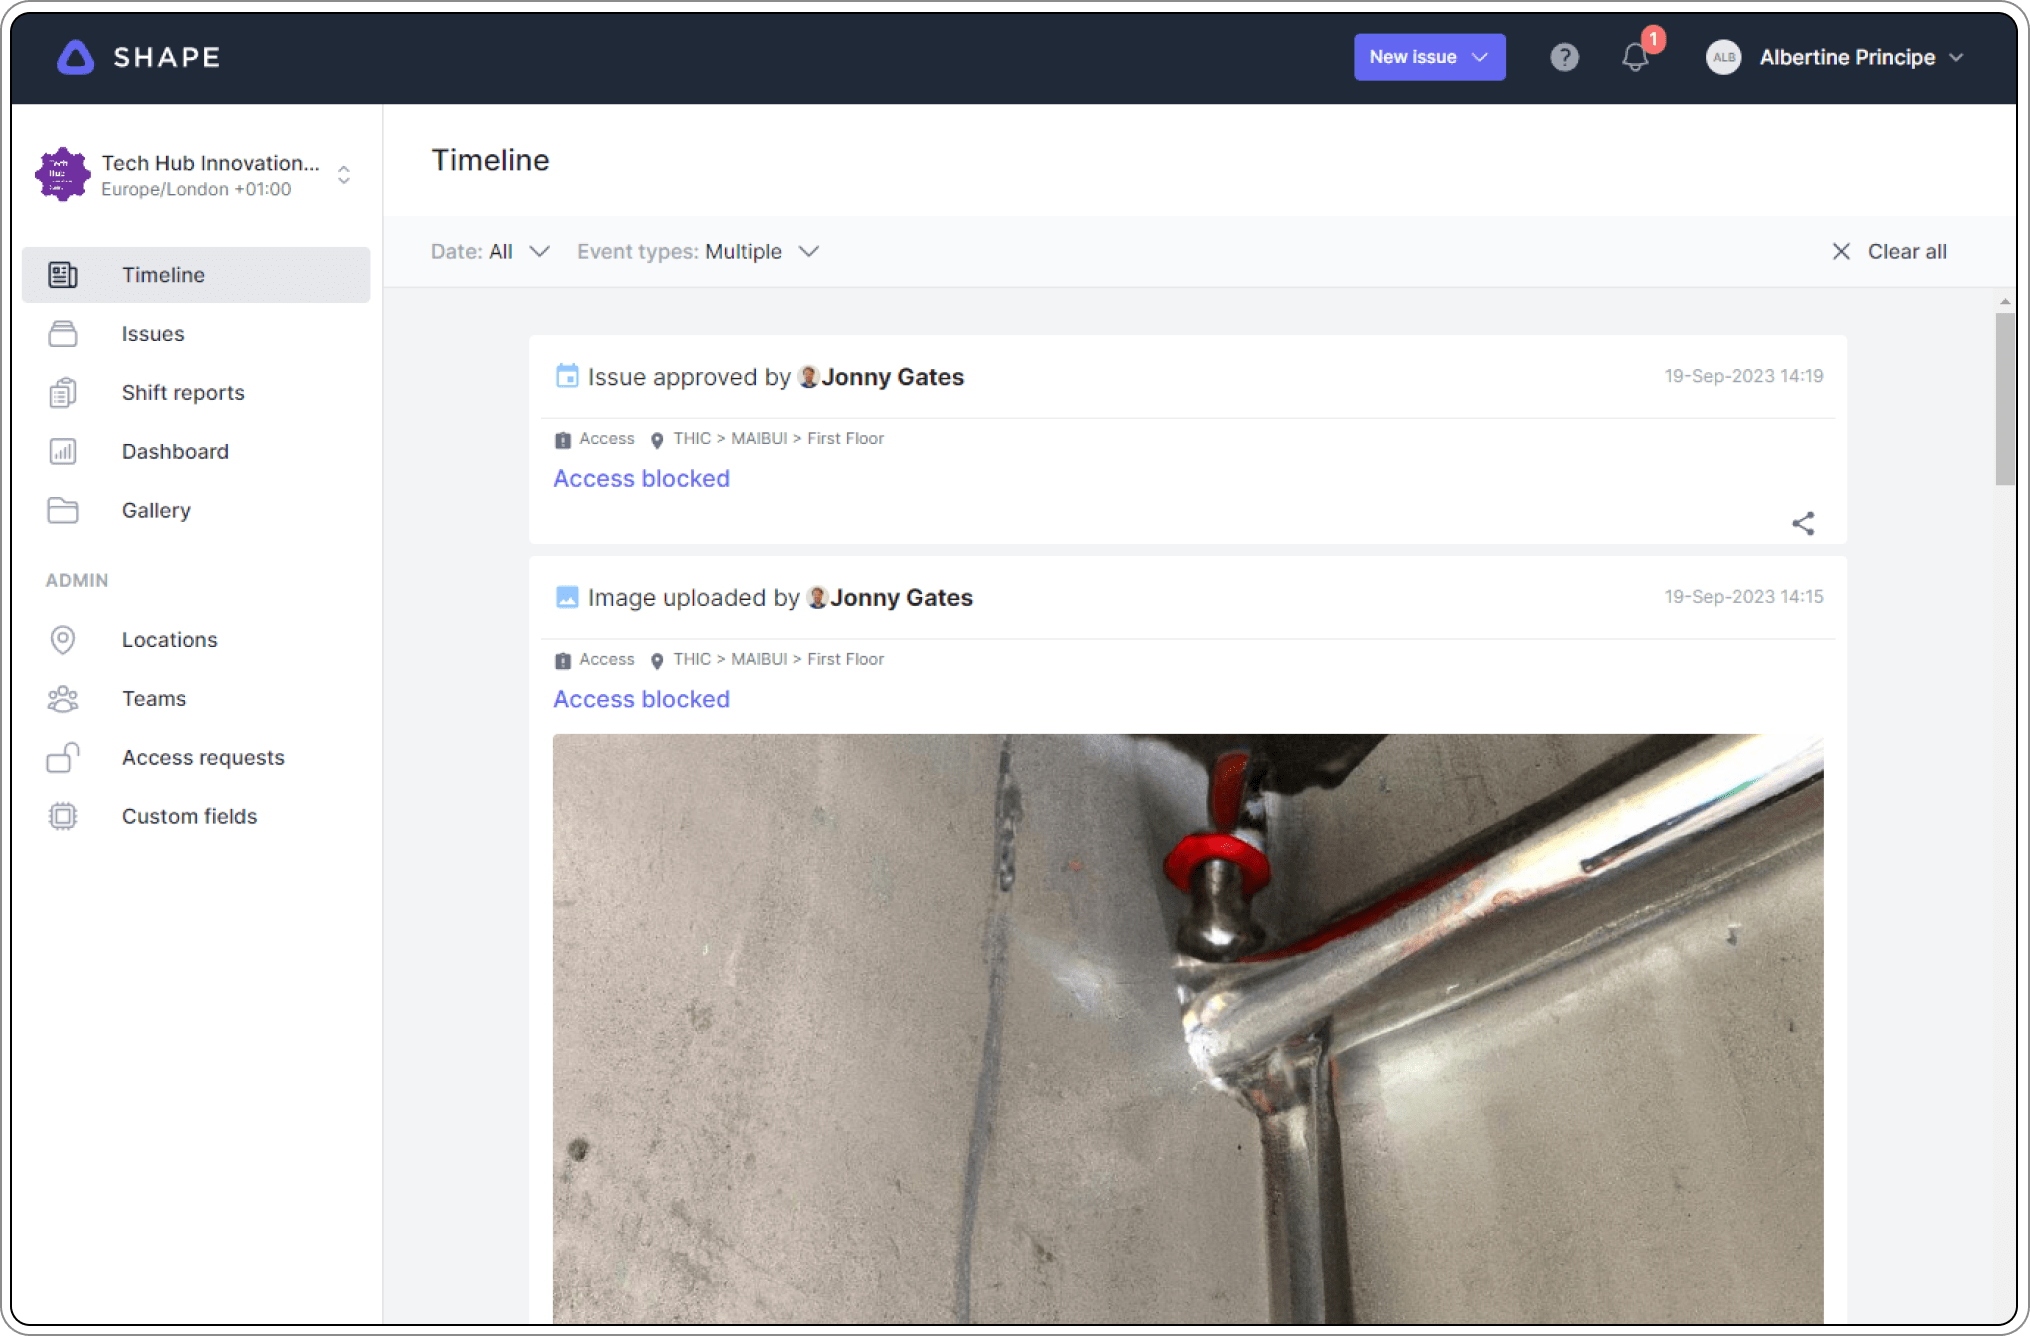This screenshot has height=1336, width=2030.
Task: Open the Event types: Multiple dropdown
Action: pos(698,251)
